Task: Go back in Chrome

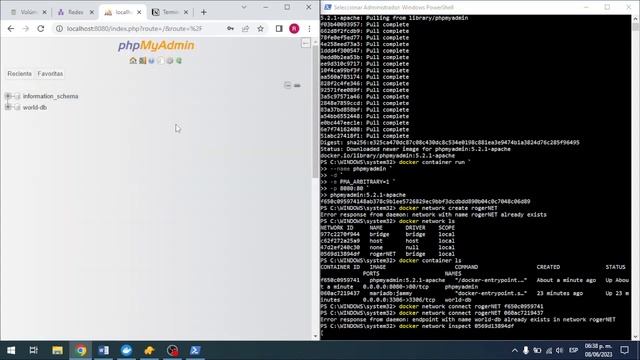Action: [11, 29]
